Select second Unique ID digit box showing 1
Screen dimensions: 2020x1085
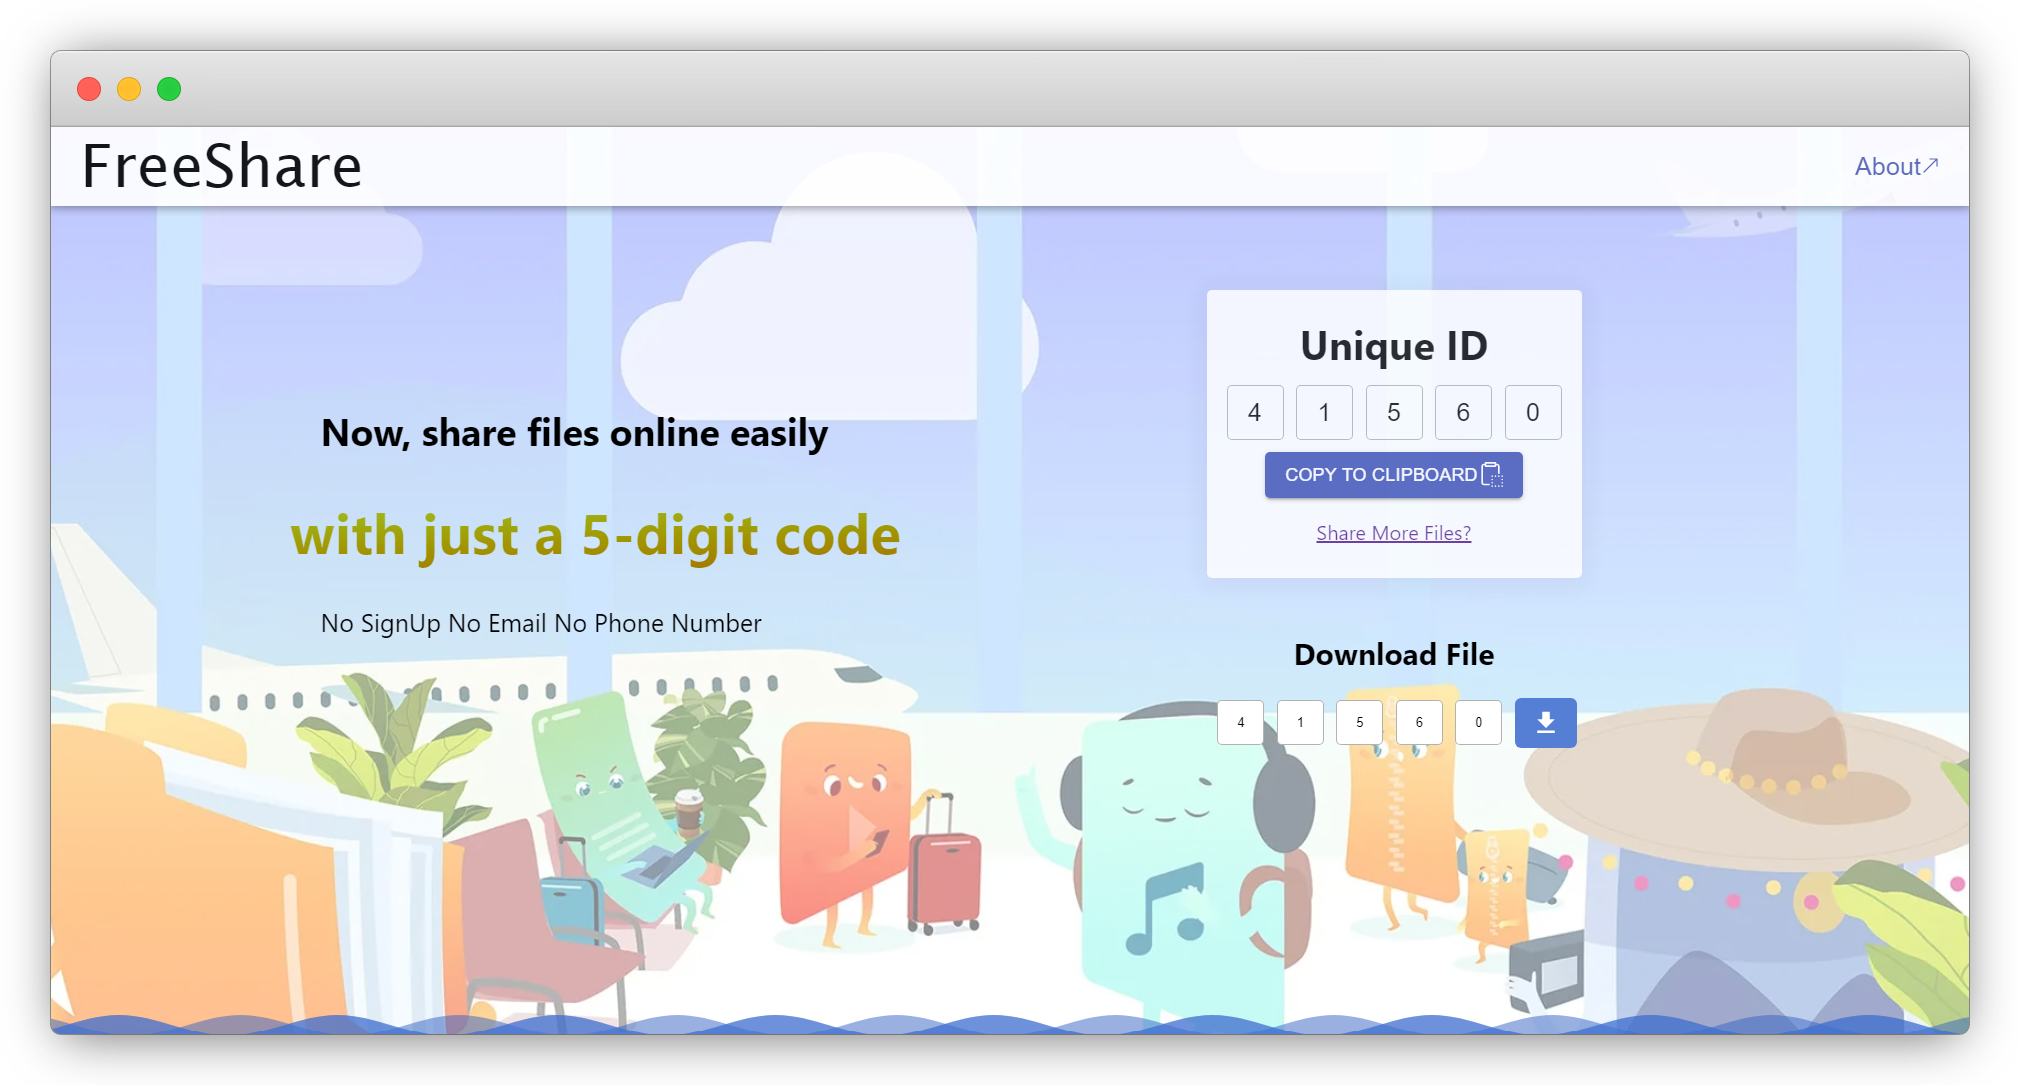[1324, 412]
